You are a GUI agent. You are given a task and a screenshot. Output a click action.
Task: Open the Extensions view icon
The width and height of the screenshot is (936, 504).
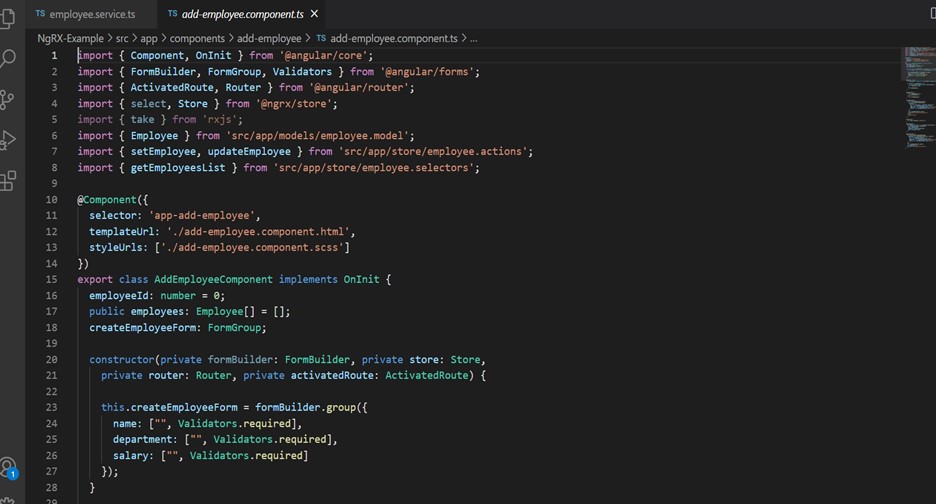(9, 180)
